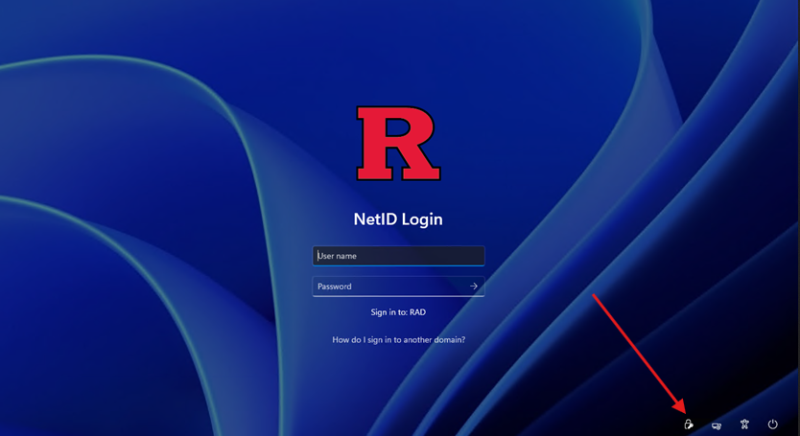The height and width of the screenshot is (436, 800).
Task: Open the Power options icon
Action: point(772,424)
